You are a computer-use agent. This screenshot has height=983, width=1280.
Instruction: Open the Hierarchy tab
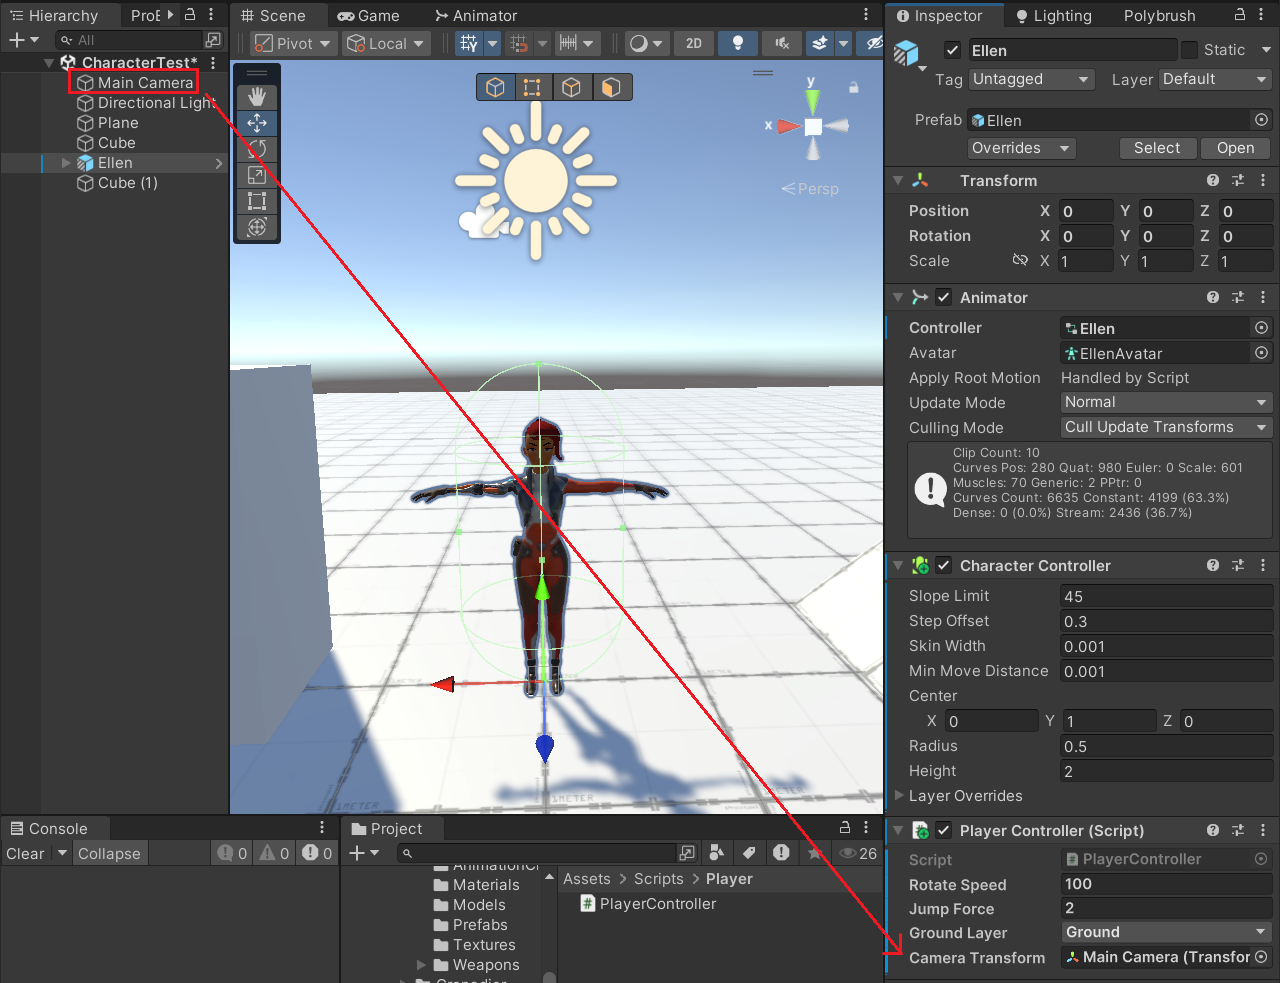(x=54, y=15)
